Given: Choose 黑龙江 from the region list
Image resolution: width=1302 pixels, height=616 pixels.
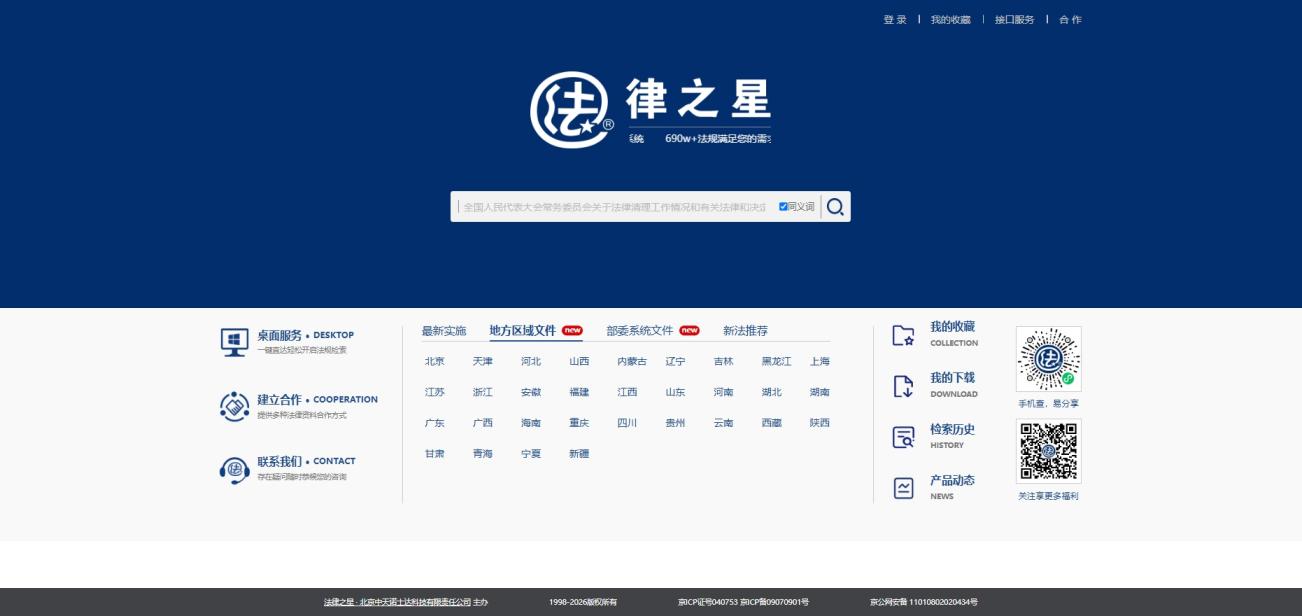Looking at the screenshot, I should pos(776,362).
